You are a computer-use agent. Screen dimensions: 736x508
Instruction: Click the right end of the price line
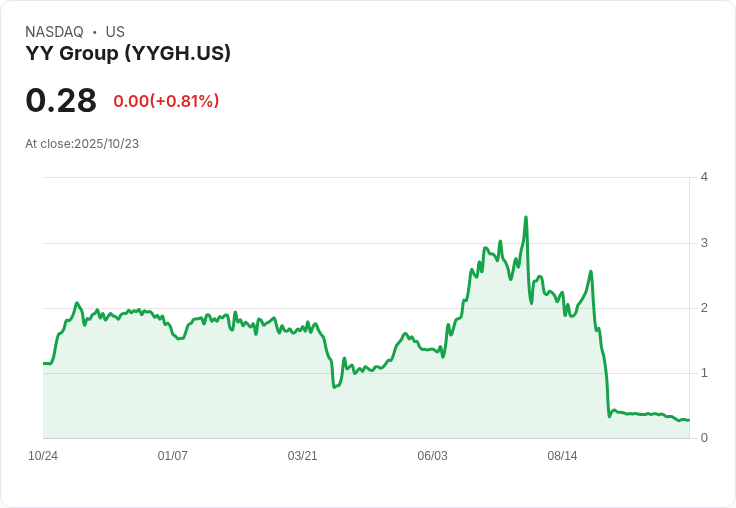click(688, 420)
